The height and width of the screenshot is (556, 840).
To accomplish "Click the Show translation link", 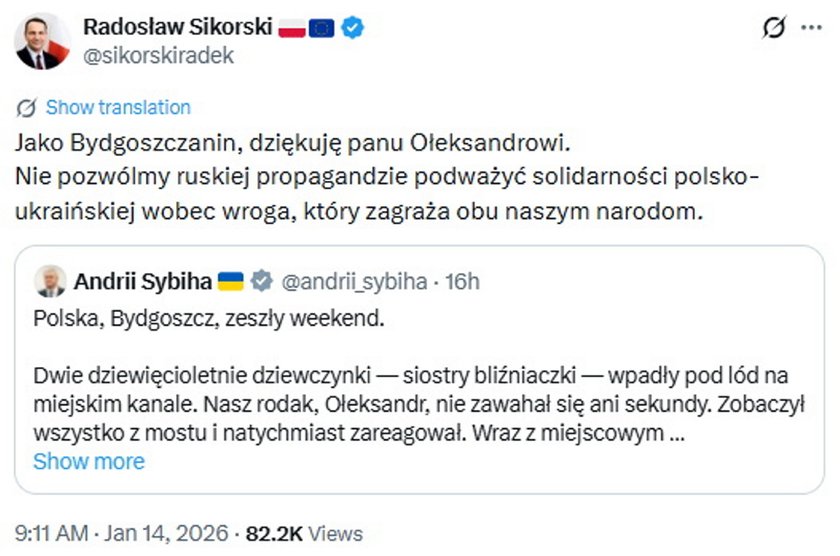I will point(118,108).
